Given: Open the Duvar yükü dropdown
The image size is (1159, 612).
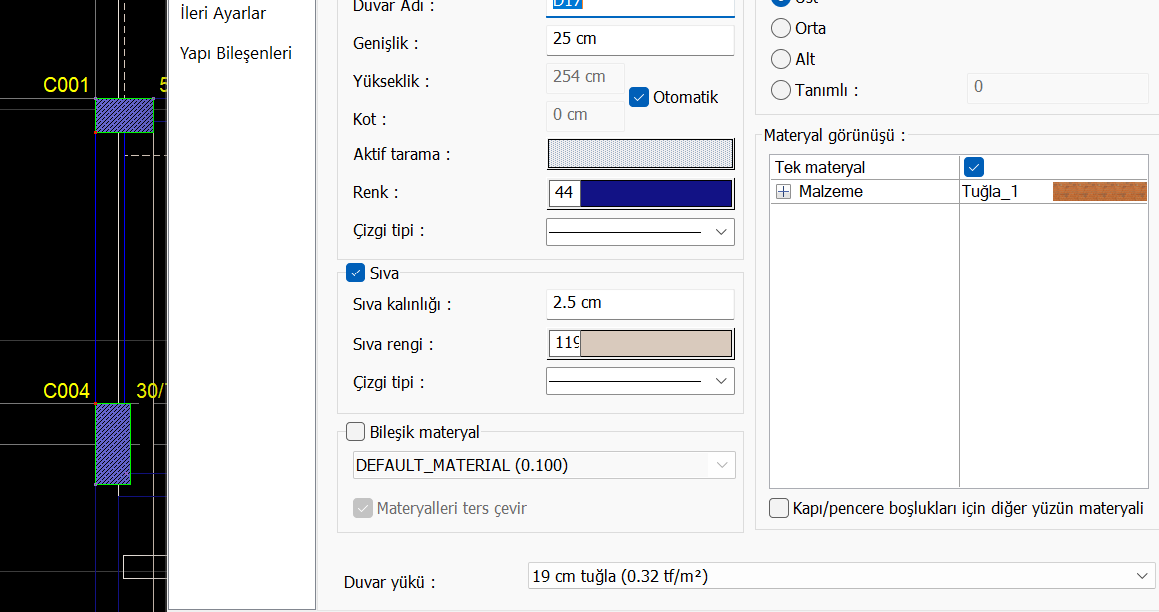Looking at the screenshot, I should 840,576.
